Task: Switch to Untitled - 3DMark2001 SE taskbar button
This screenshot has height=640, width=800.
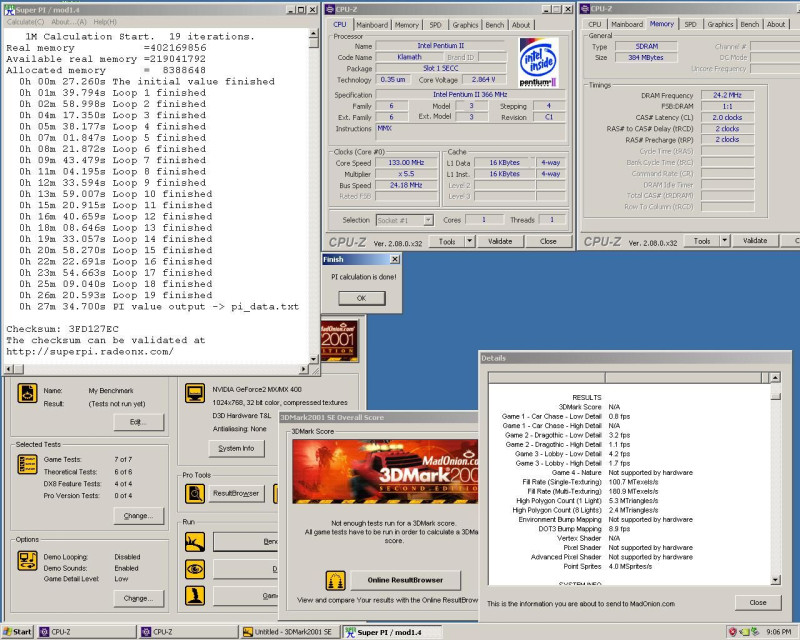Action: tap(290, 632)
